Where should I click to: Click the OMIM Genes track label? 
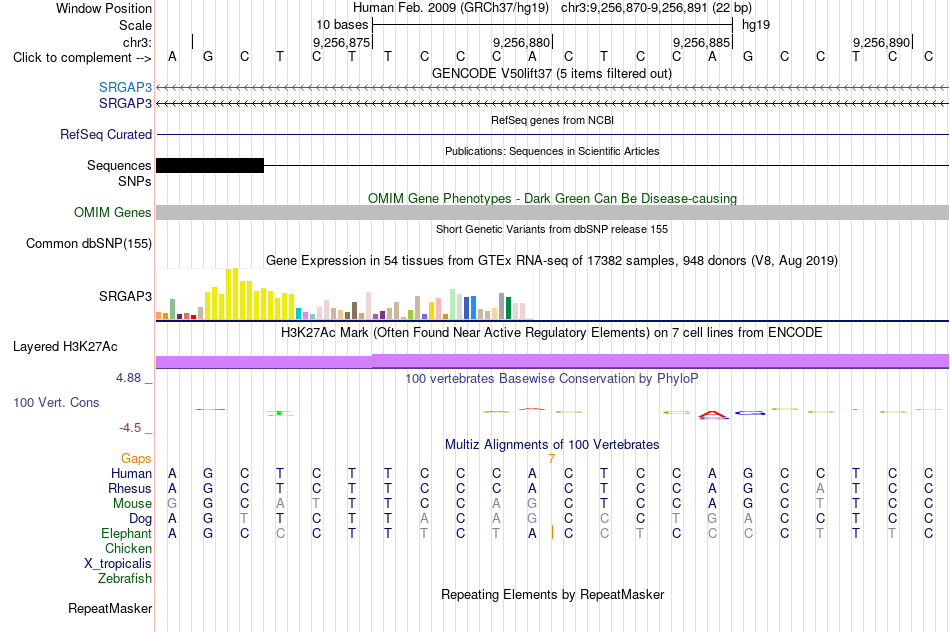click(112, 213)
